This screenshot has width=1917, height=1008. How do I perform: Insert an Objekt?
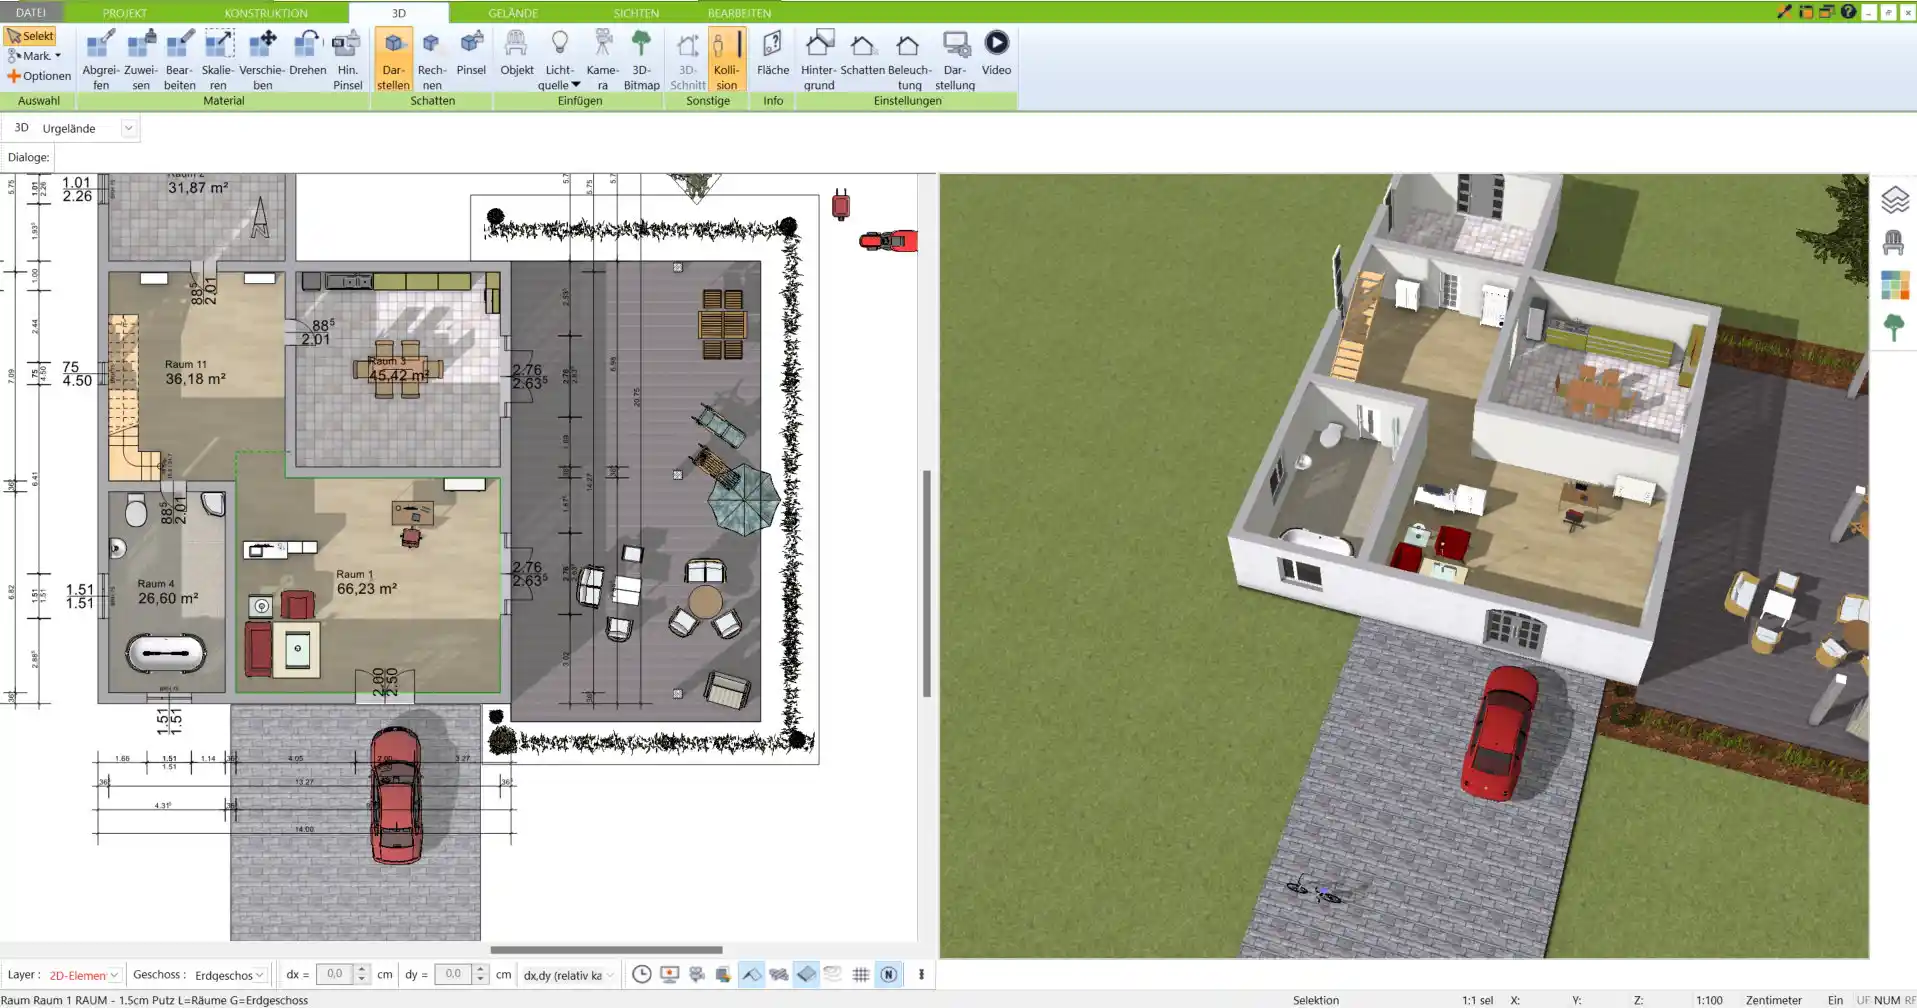(x=516, y=52)
